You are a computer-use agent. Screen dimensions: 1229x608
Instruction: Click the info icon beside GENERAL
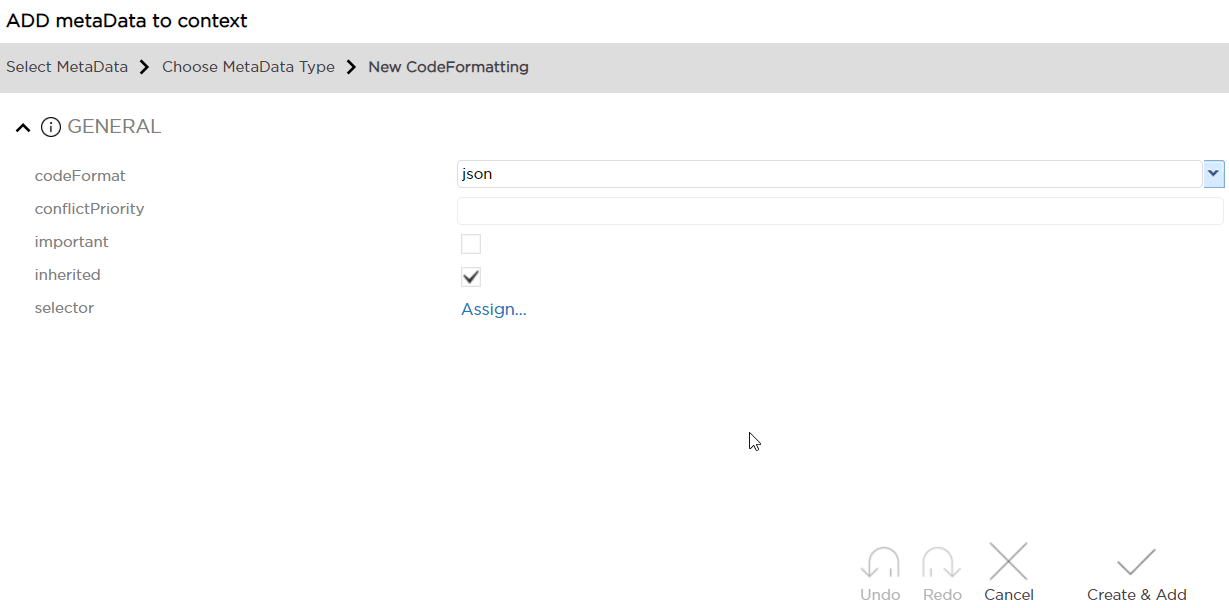pos(51,127)
